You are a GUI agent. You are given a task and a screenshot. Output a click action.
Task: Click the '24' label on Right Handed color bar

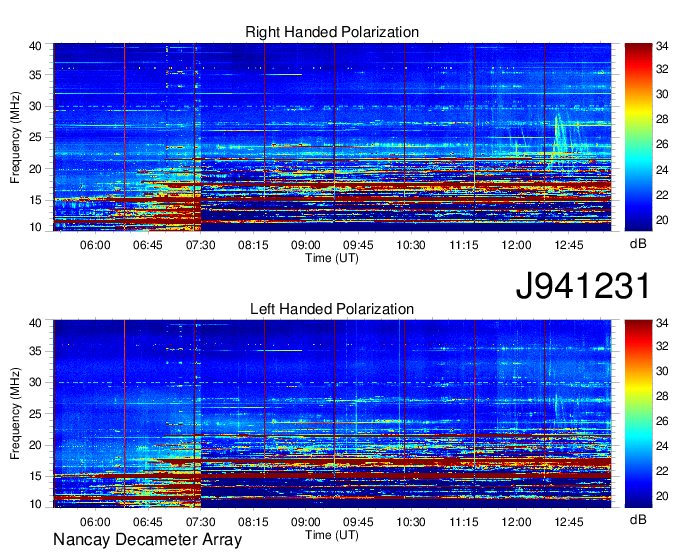tap(662, 170)
